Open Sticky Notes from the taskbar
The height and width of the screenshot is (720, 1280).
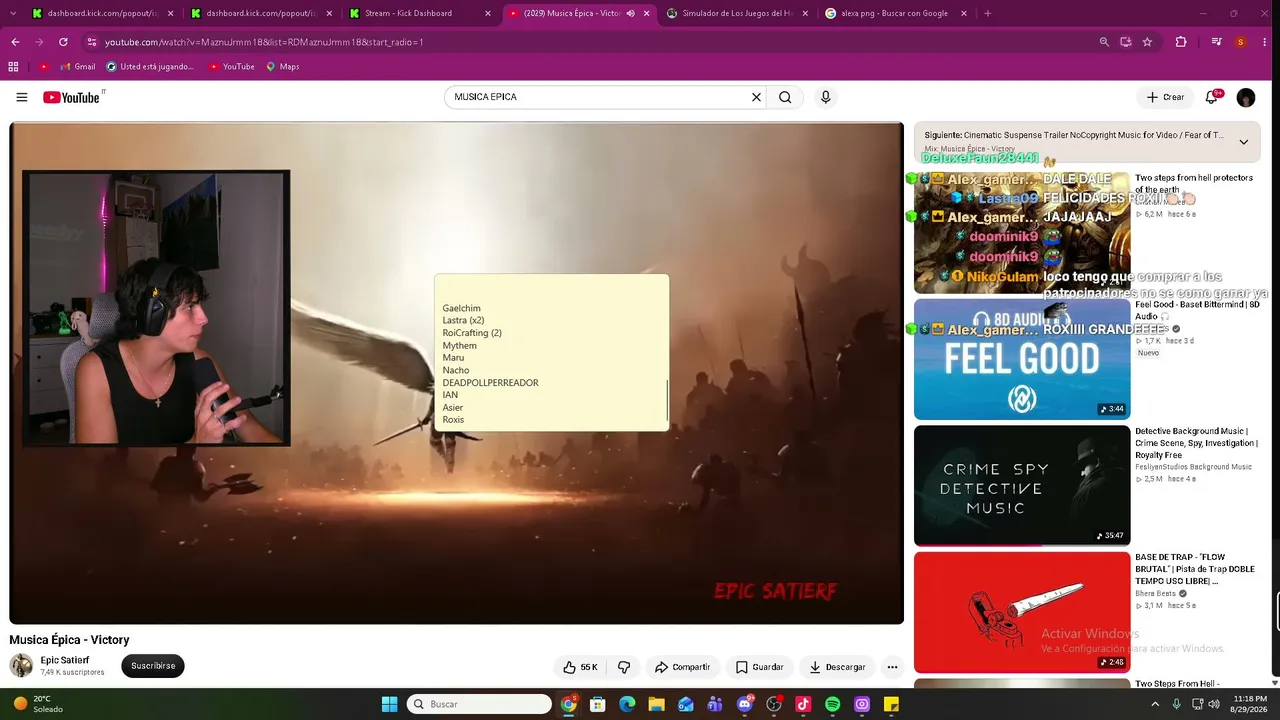[x=891, y=704]
